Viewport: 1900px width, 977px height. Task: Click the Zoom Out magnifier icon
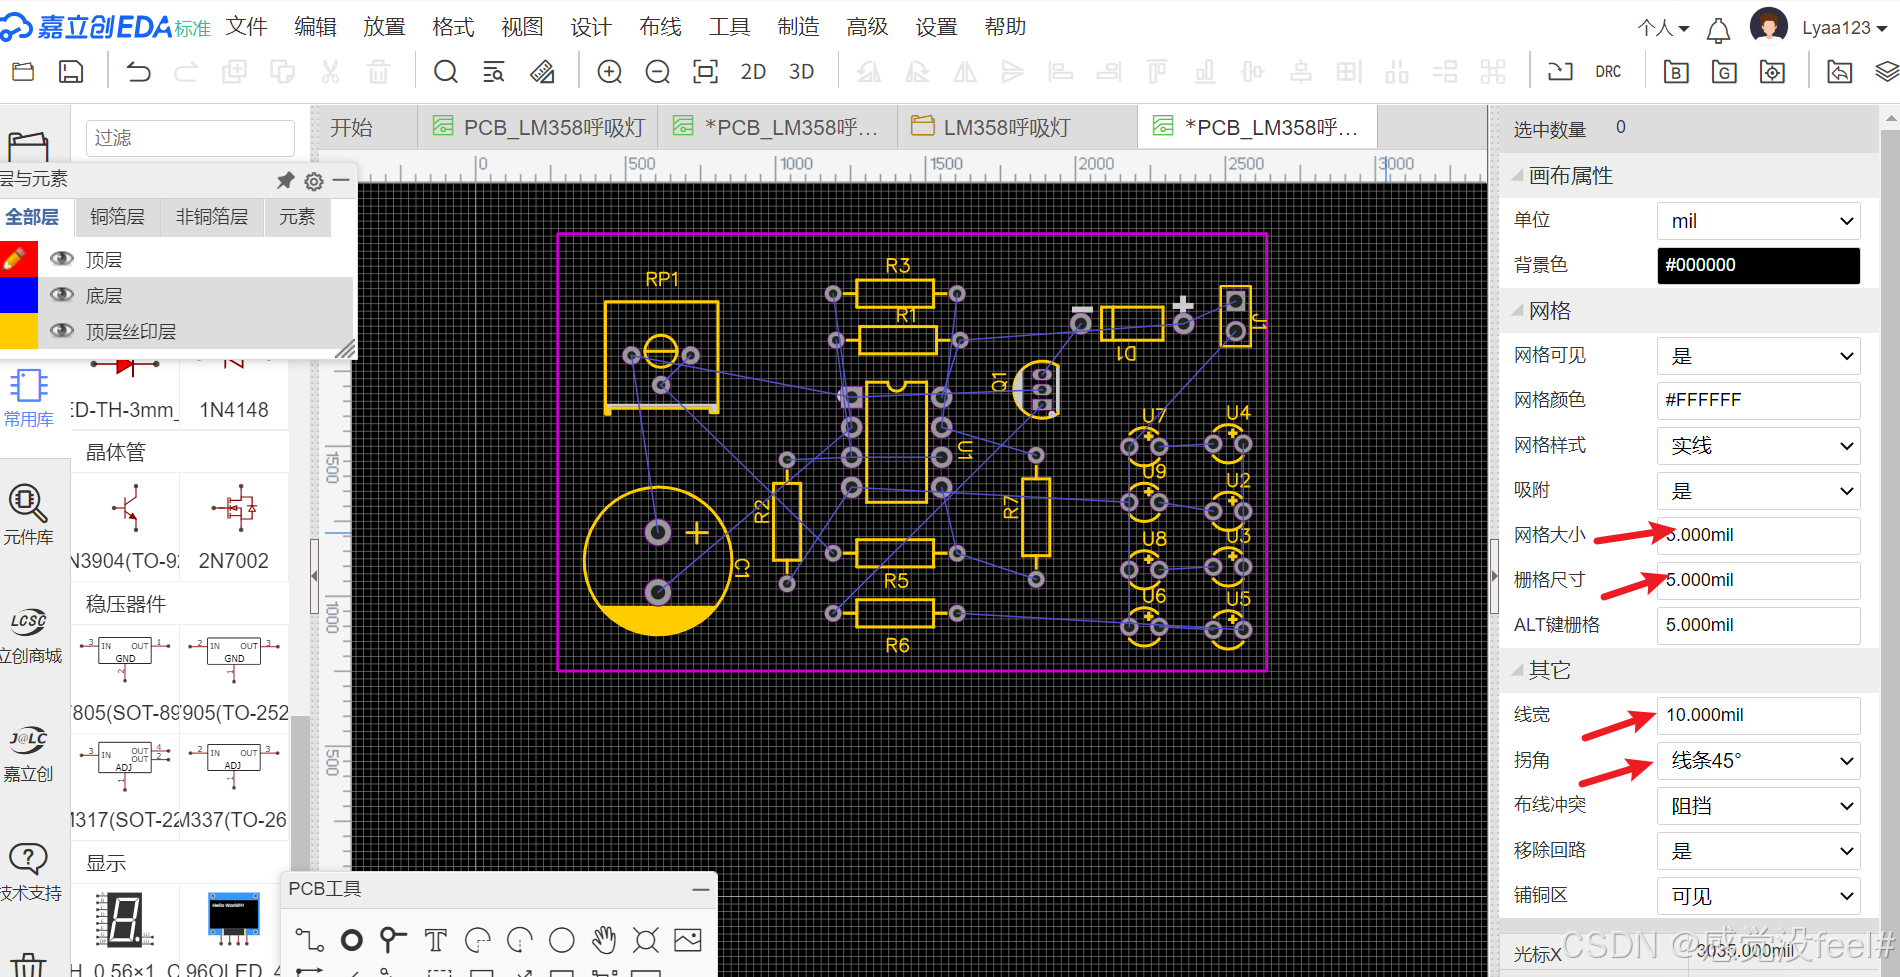[x=657, y=71]
